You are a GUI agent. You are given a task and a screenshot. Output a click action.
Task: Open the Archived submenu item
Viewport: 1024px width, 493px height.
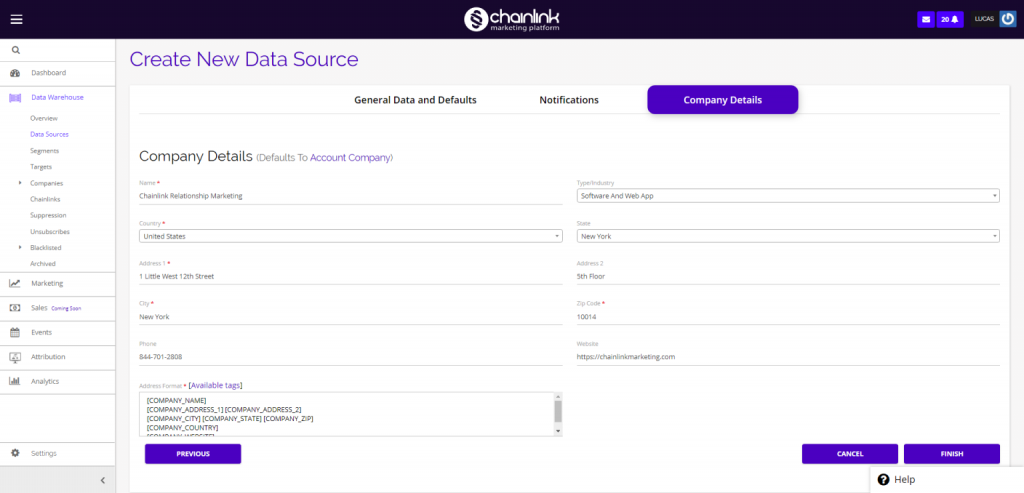point(42,264)
